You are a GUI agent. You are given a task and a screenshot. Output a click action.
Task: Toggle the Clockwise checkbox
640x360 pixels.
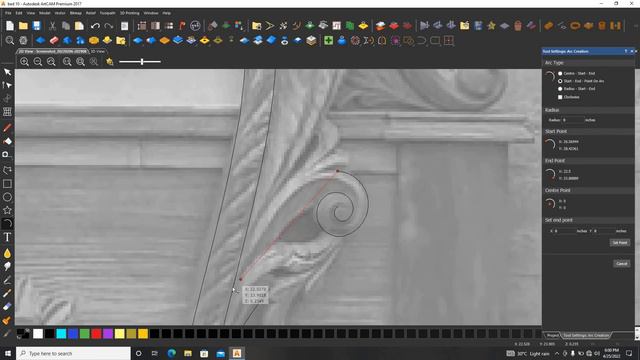coord(560,97)
